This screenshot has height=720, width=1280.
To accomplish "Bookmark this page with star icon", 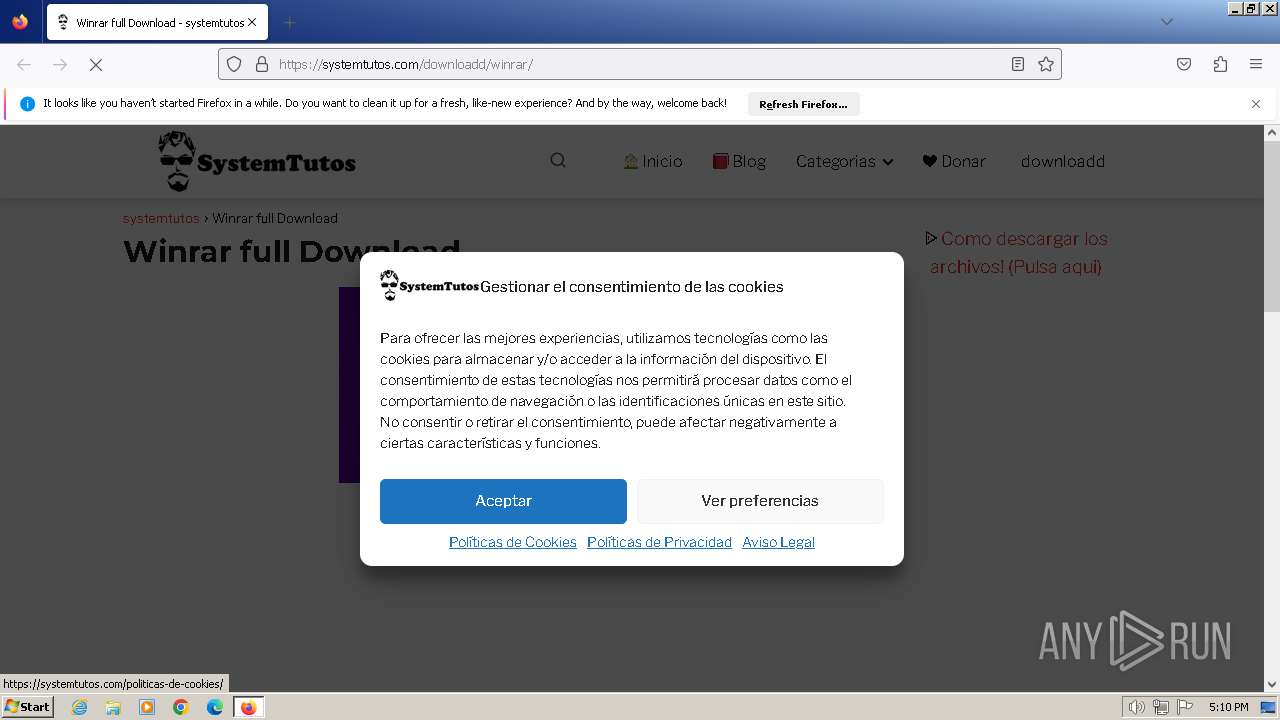I will [x=1046, y=64].
